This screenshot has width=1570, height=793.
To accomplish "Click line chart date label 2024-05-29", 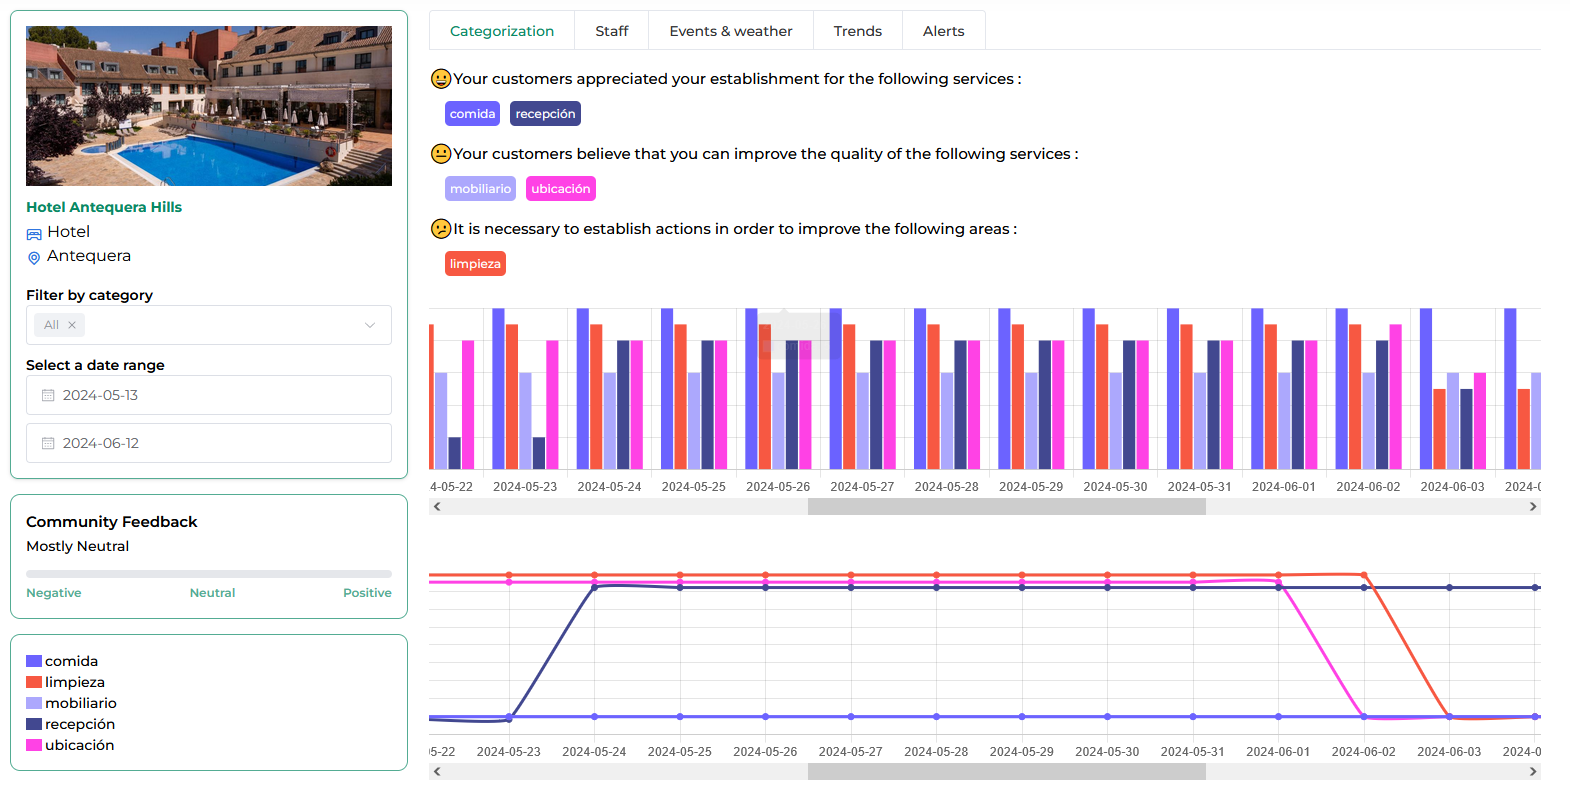I will point(1021,752).
